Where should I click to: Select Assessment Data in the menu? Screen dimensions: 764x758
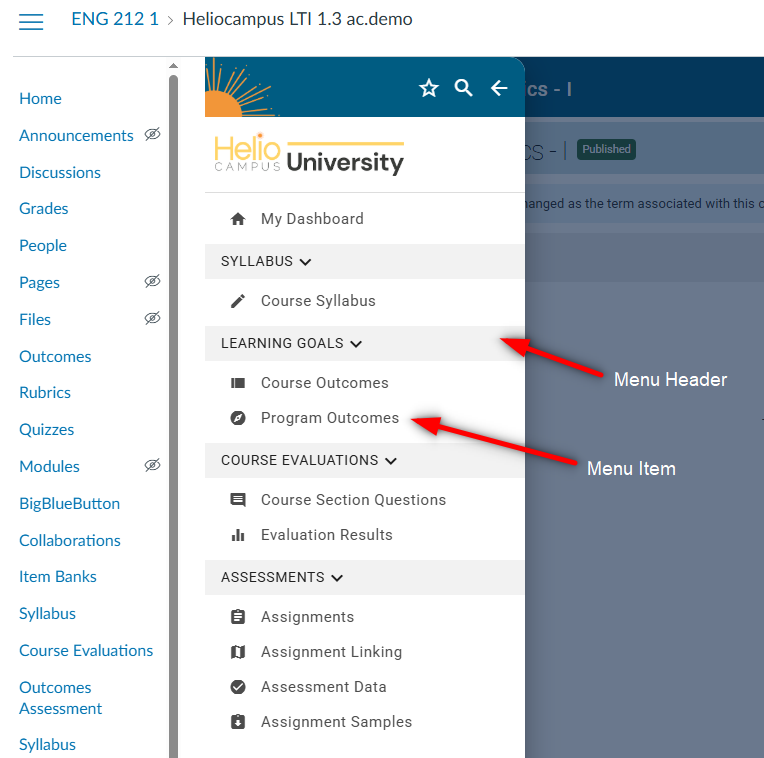(323, 687)
